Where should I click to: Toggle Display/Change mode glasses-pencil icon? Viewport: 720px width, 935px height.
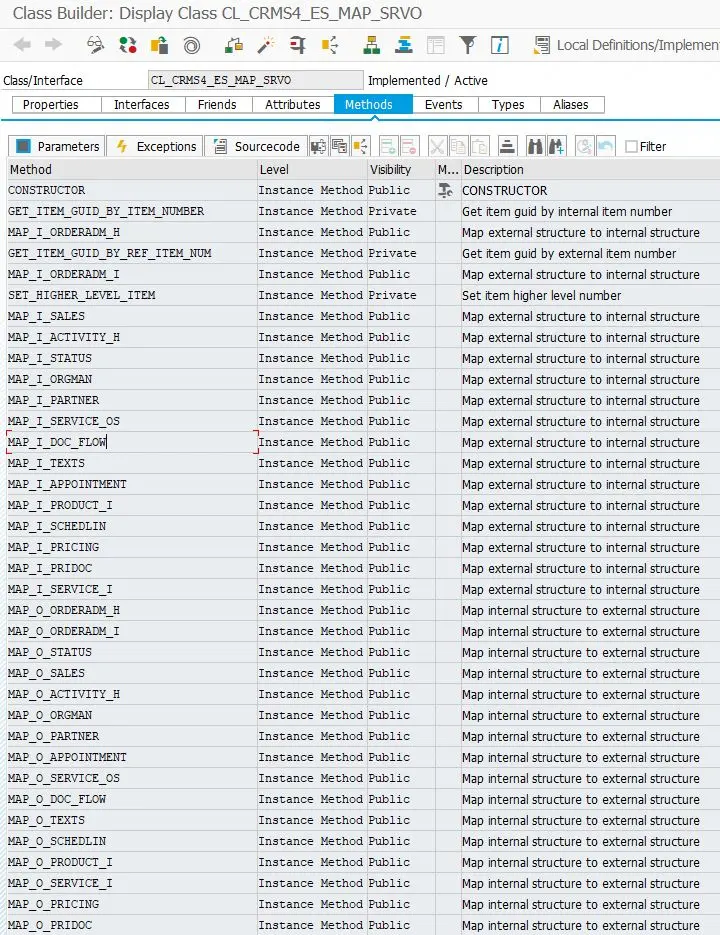95,45
